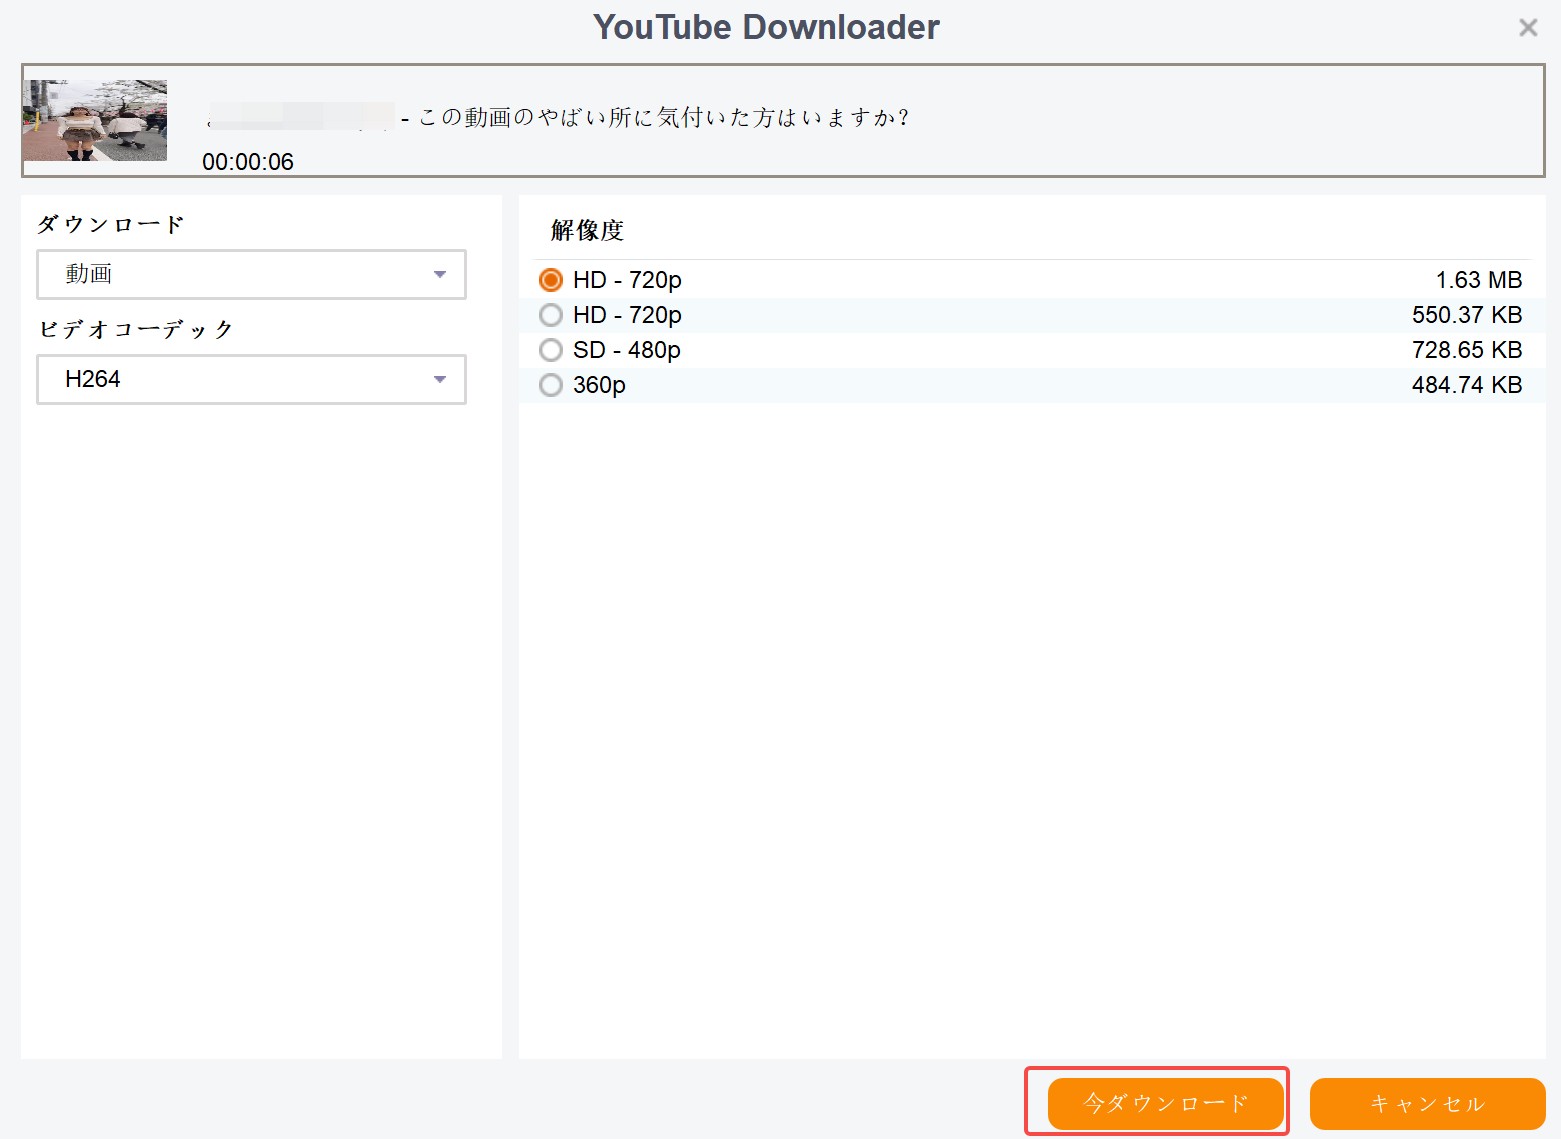This screenshot has width=1561, height=1139.
Task: Click the 00:00:06 duration text
Action: click(248, 162)
